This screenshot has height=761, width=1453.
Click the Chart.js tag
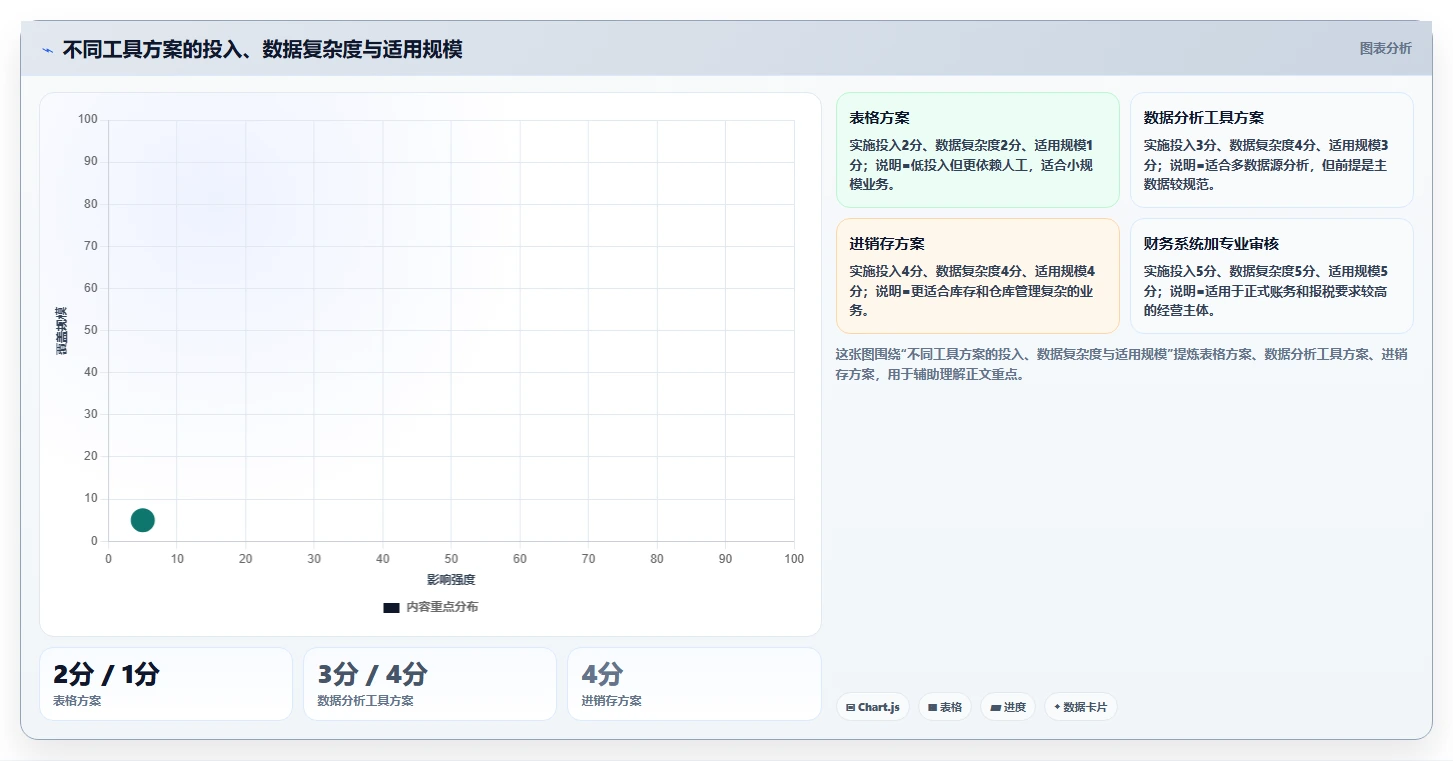872,707
